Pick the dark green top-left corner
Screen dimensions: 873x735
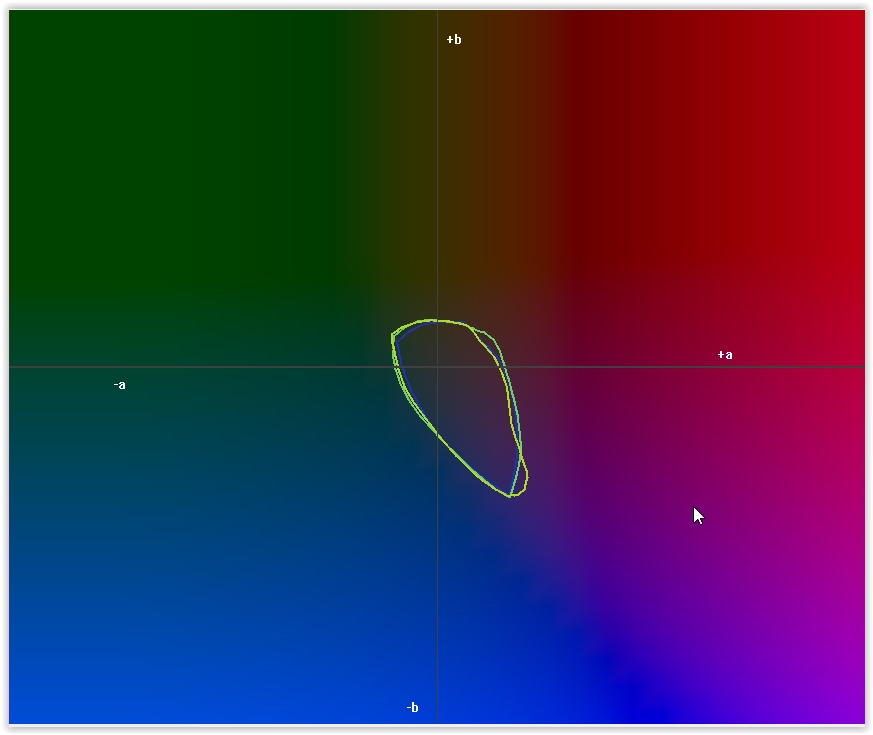(25, 25)
